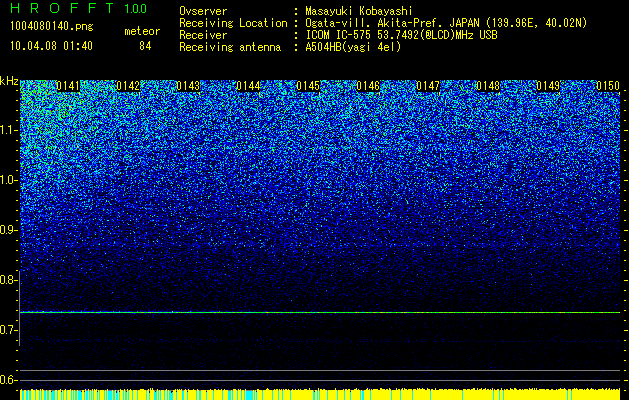Click the ICOM IC-575 receiver text
This screenshot has height=400, width=629.
point(401,35)
